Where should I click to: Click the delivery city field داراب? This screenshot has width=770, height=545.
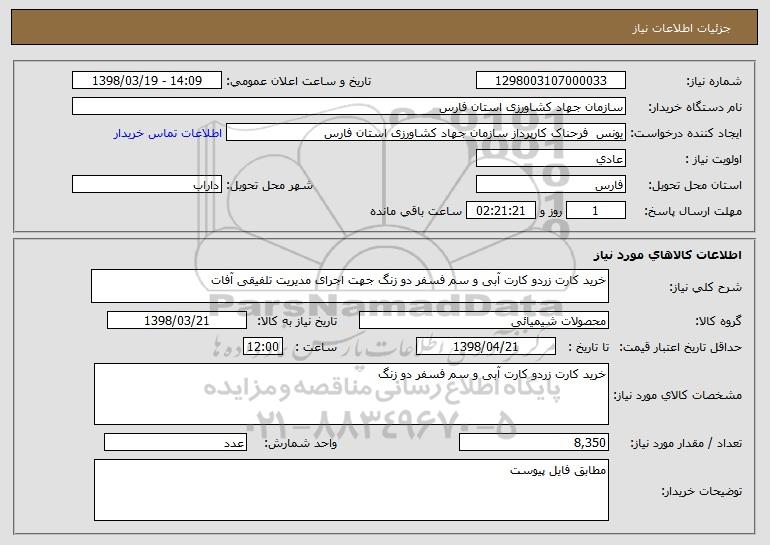coord(147,185)
